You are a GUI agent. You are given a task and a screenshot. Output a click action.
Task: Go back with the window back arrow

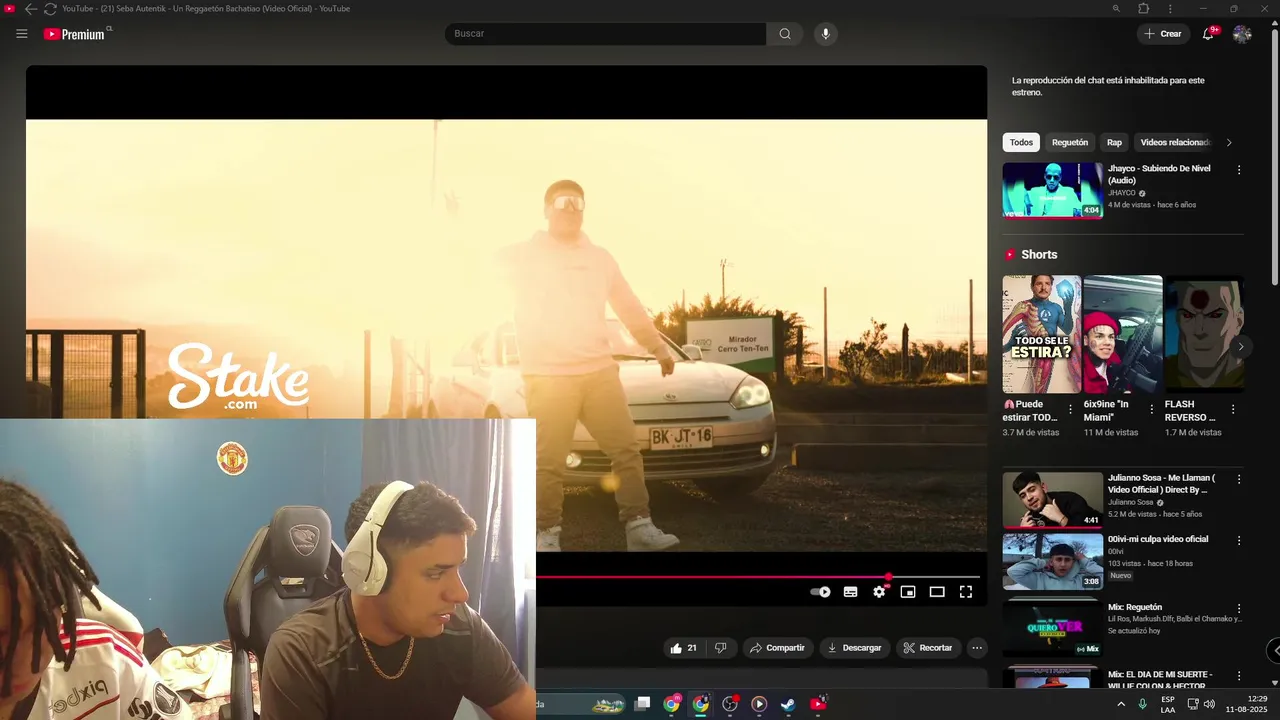pos(30,9)
